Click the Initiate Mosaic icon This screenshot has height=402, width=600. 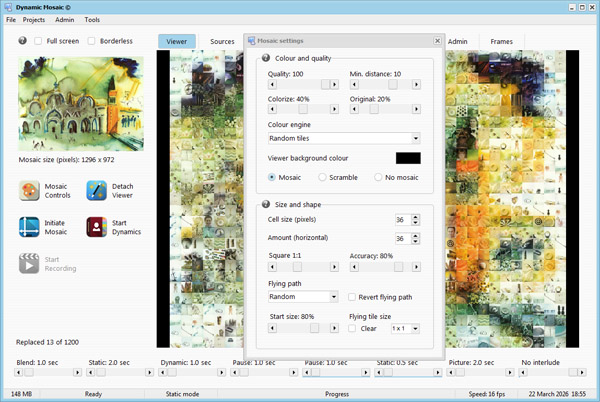click(29, 227)
